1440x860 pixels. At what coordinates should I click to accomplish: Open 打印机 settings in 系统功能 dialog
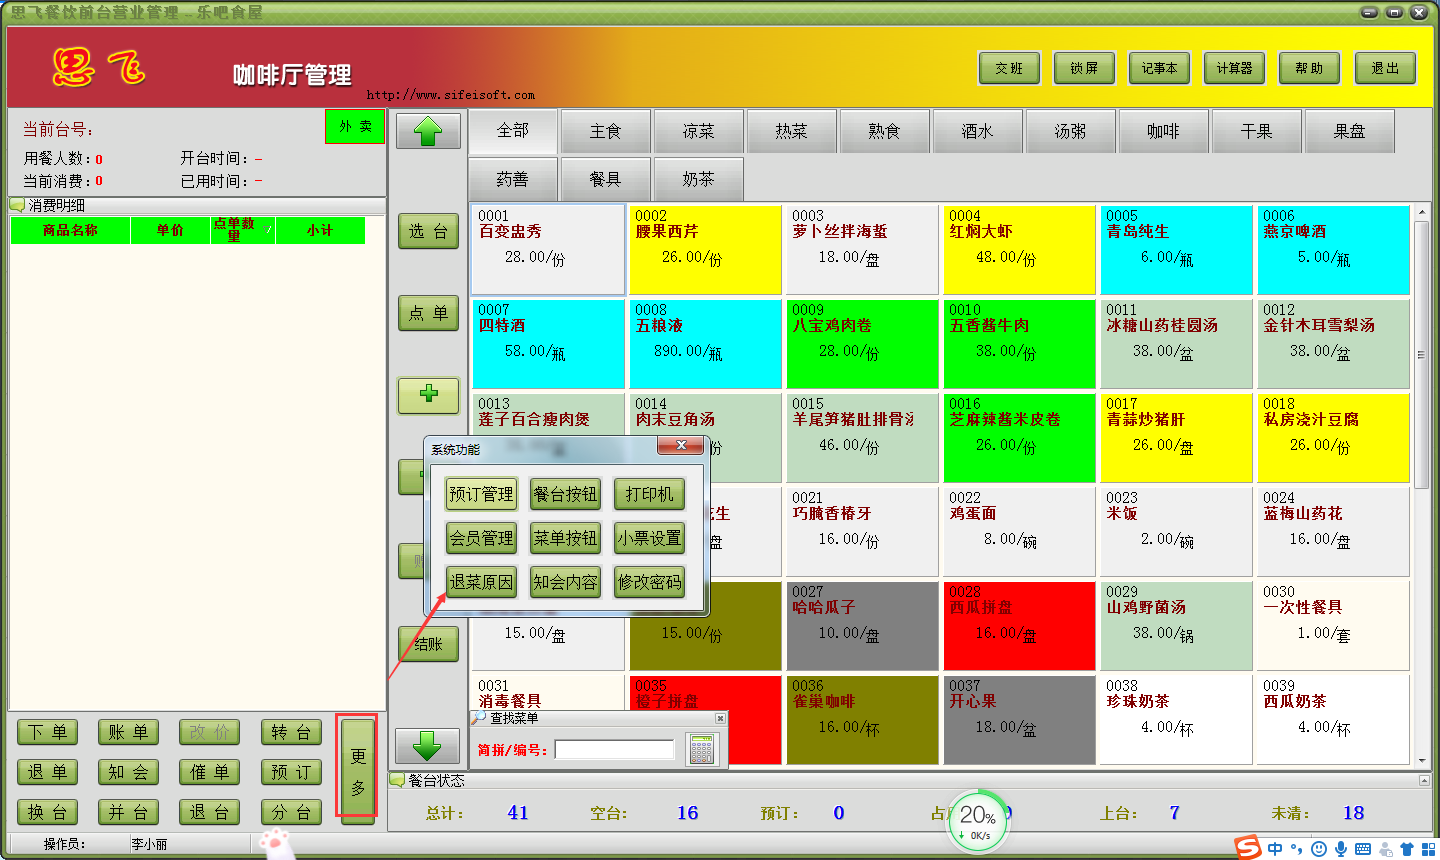pyautogui.click(x=649, y=494)
